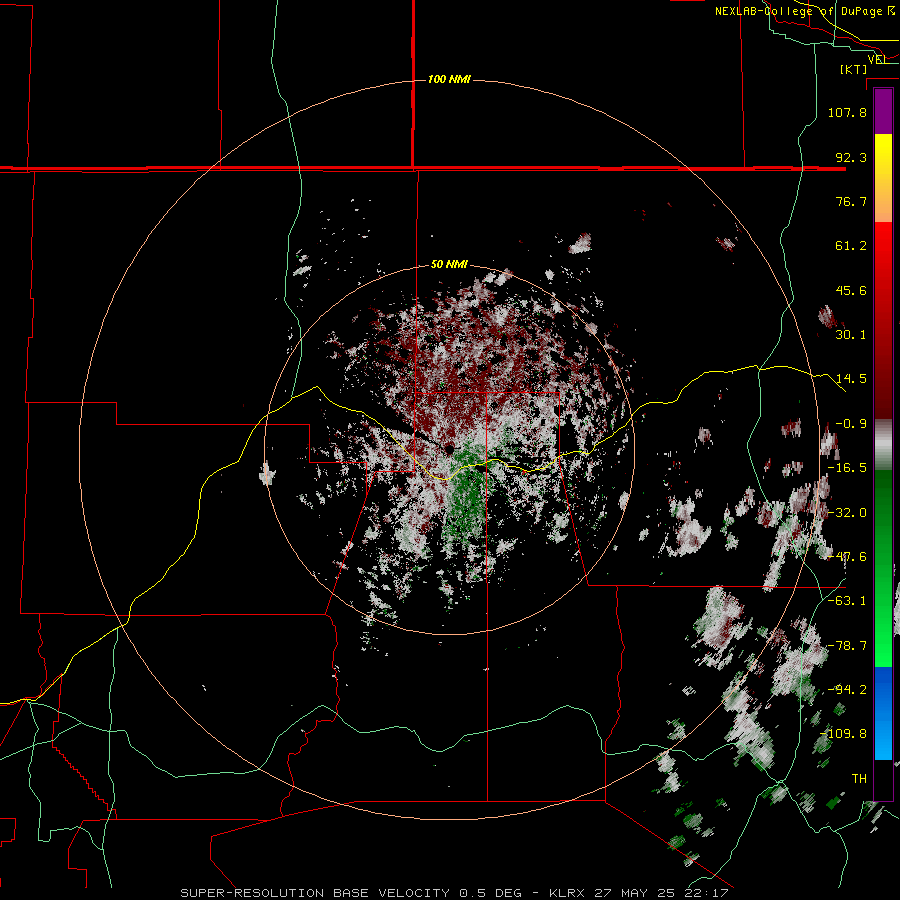Click the "-94.2" velocity scale value

(x=847, y=690)
